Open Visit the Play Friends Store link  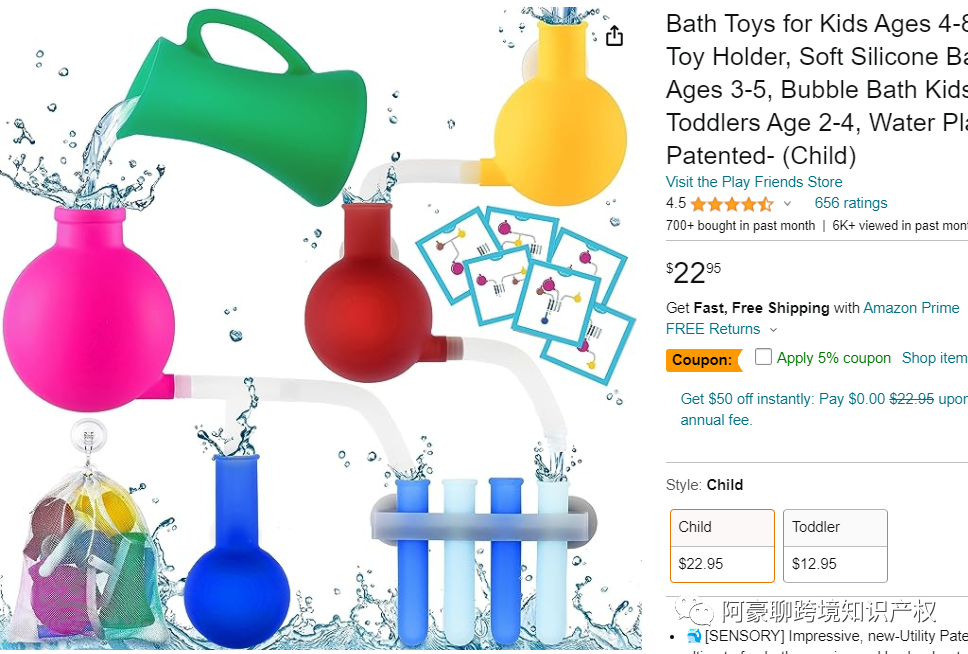tap(754, 182)
